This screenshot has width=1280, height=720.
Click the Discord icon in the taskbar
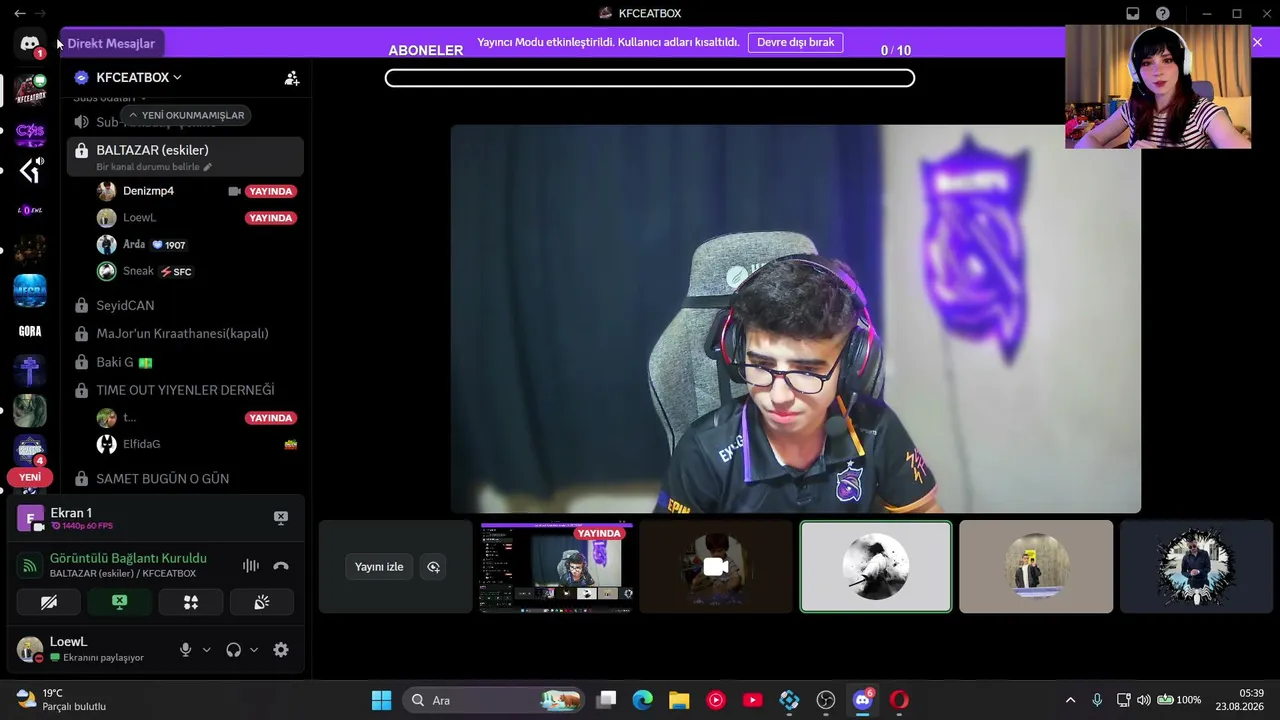(863, 700)
